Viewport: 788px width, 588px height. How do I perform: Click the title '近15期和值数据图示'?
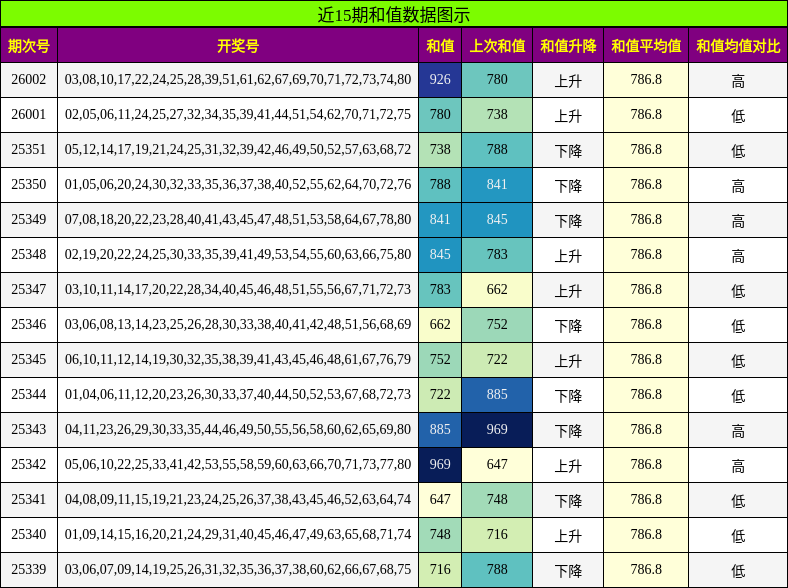pyautogui.click(x=393, y=14)
